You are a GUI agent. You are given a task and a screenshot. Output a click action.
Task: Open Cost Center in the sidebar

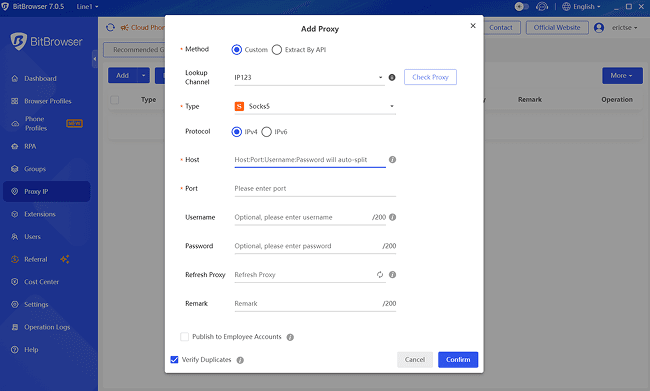[x=46, y=282]
